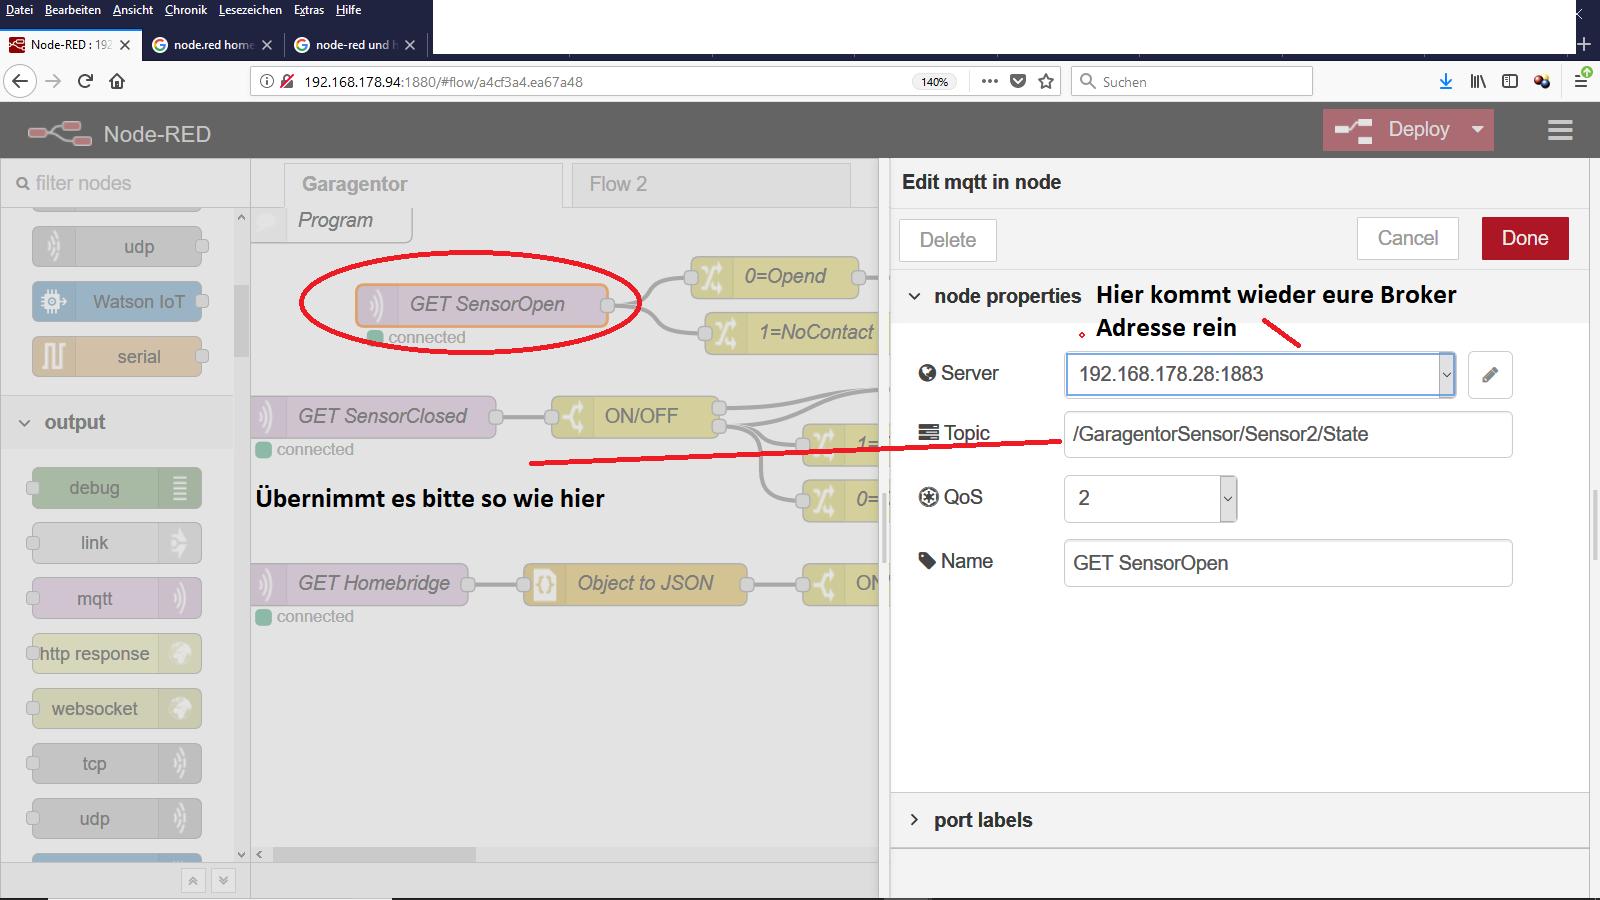Go to the browser home page icon
Screen dimensions: 1600x900
coord(117,82)
